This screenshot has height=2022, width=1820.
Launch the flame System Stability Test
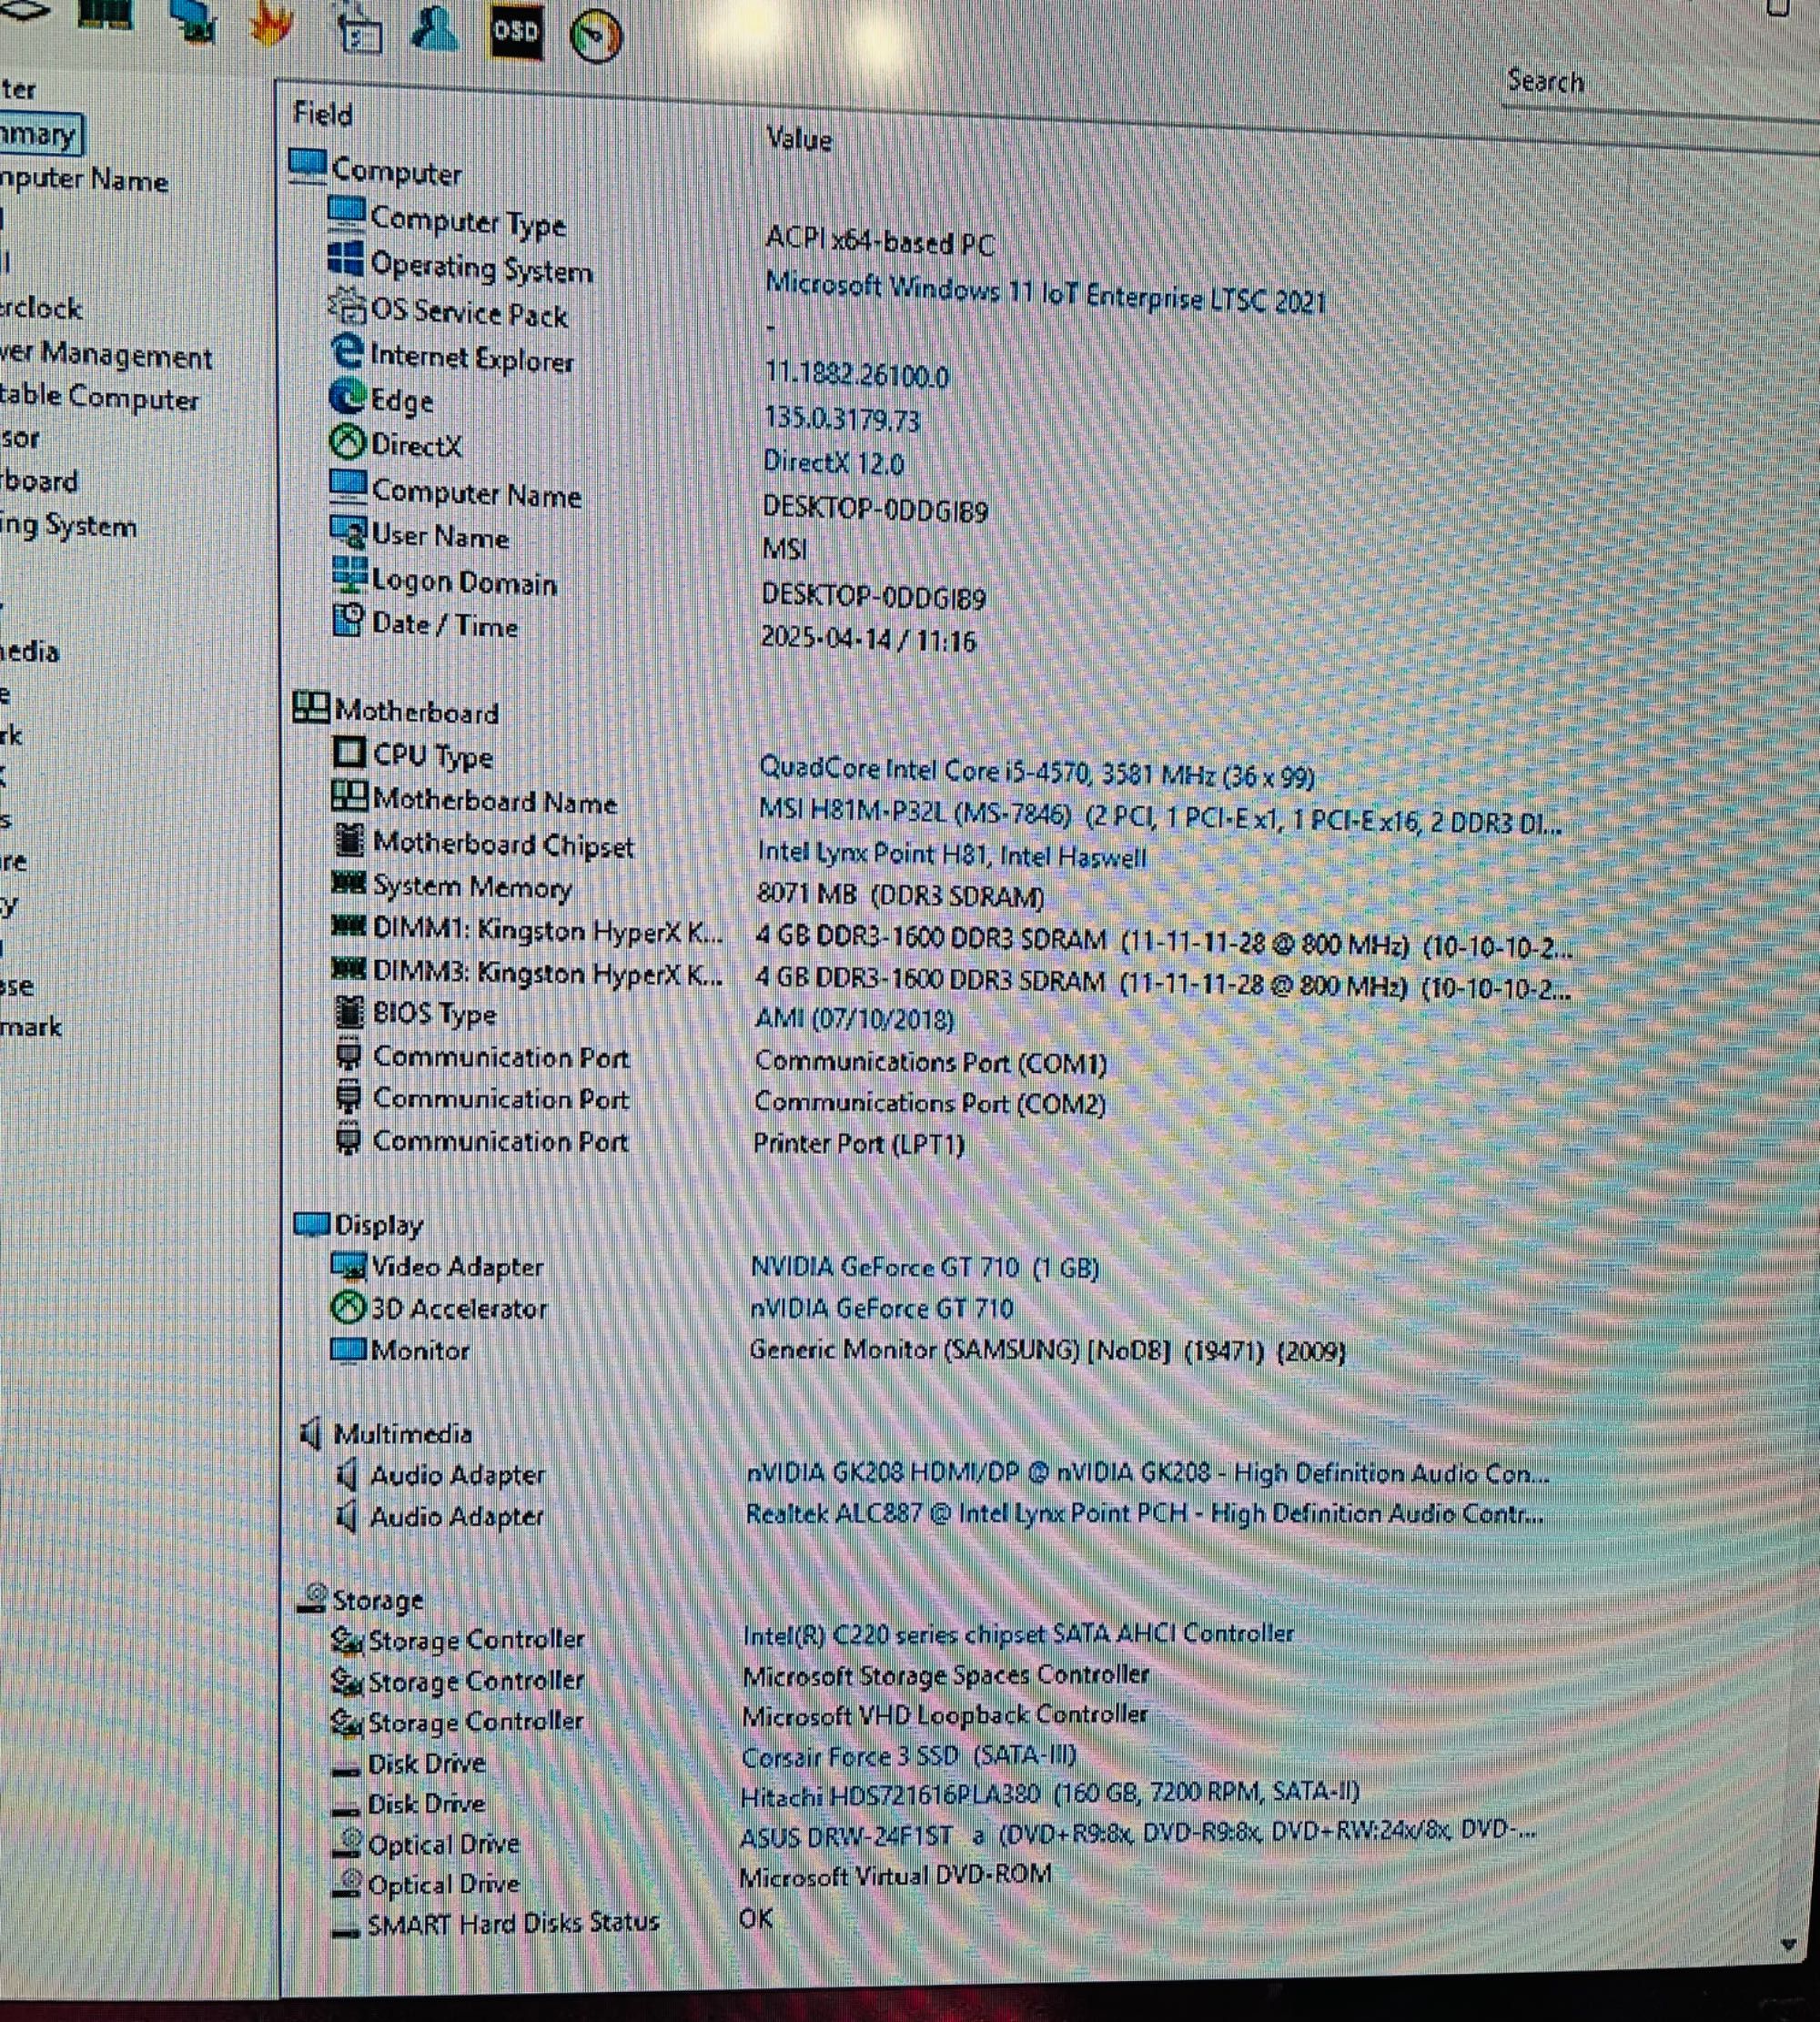[x=271, y=24]
